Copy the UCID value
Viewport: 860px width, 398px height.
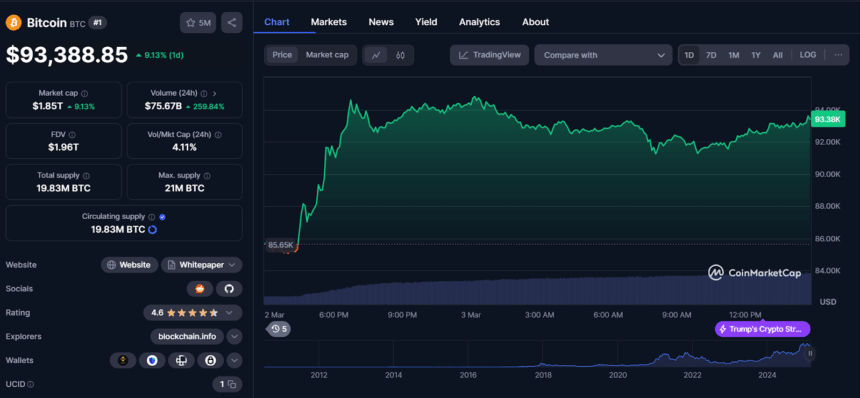point(232,384)
